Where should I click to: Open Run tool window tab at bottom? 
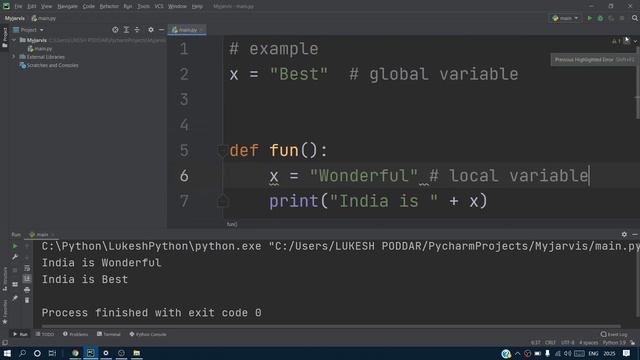(20, 334)
